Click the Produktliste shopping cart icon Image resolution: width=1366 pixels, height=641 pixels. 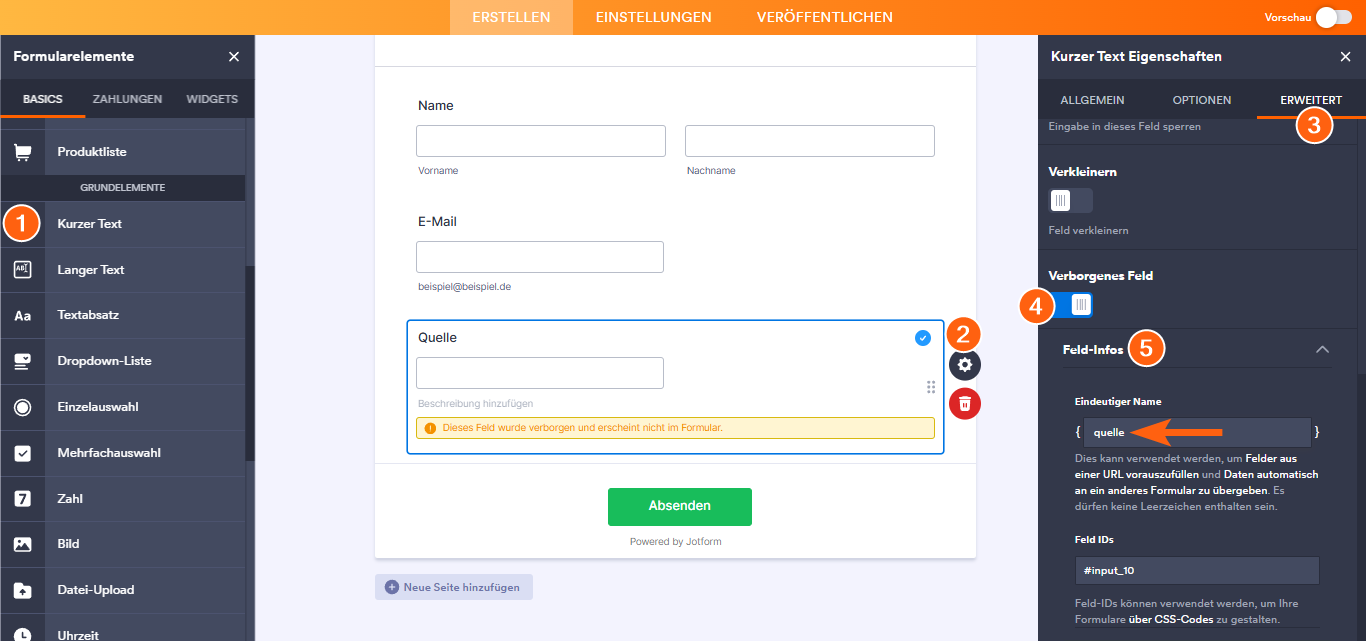(x=22, y=152)
